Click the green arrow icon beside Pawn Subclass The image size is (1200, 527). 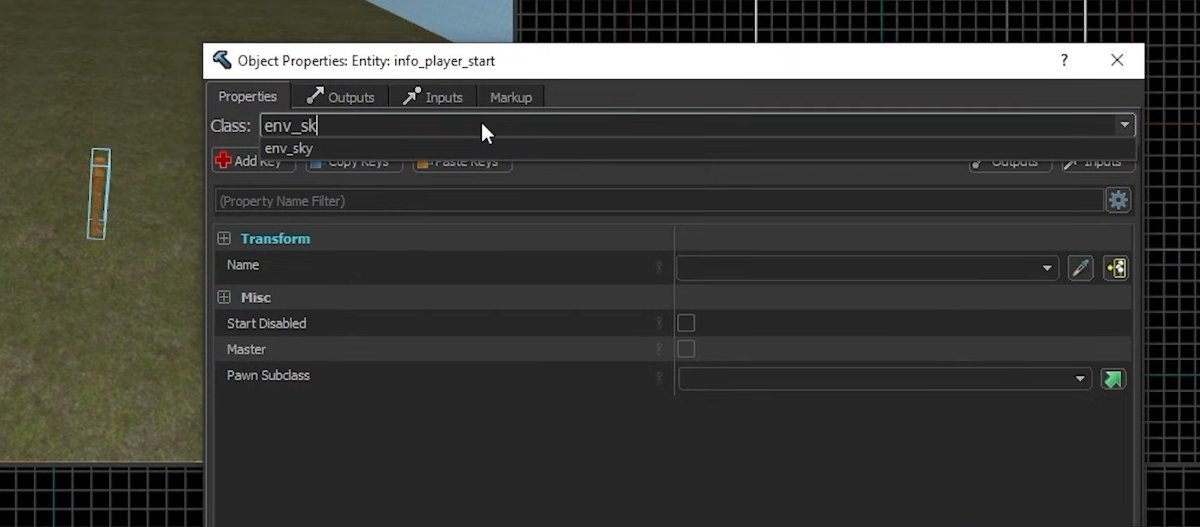coord(1113,379)
